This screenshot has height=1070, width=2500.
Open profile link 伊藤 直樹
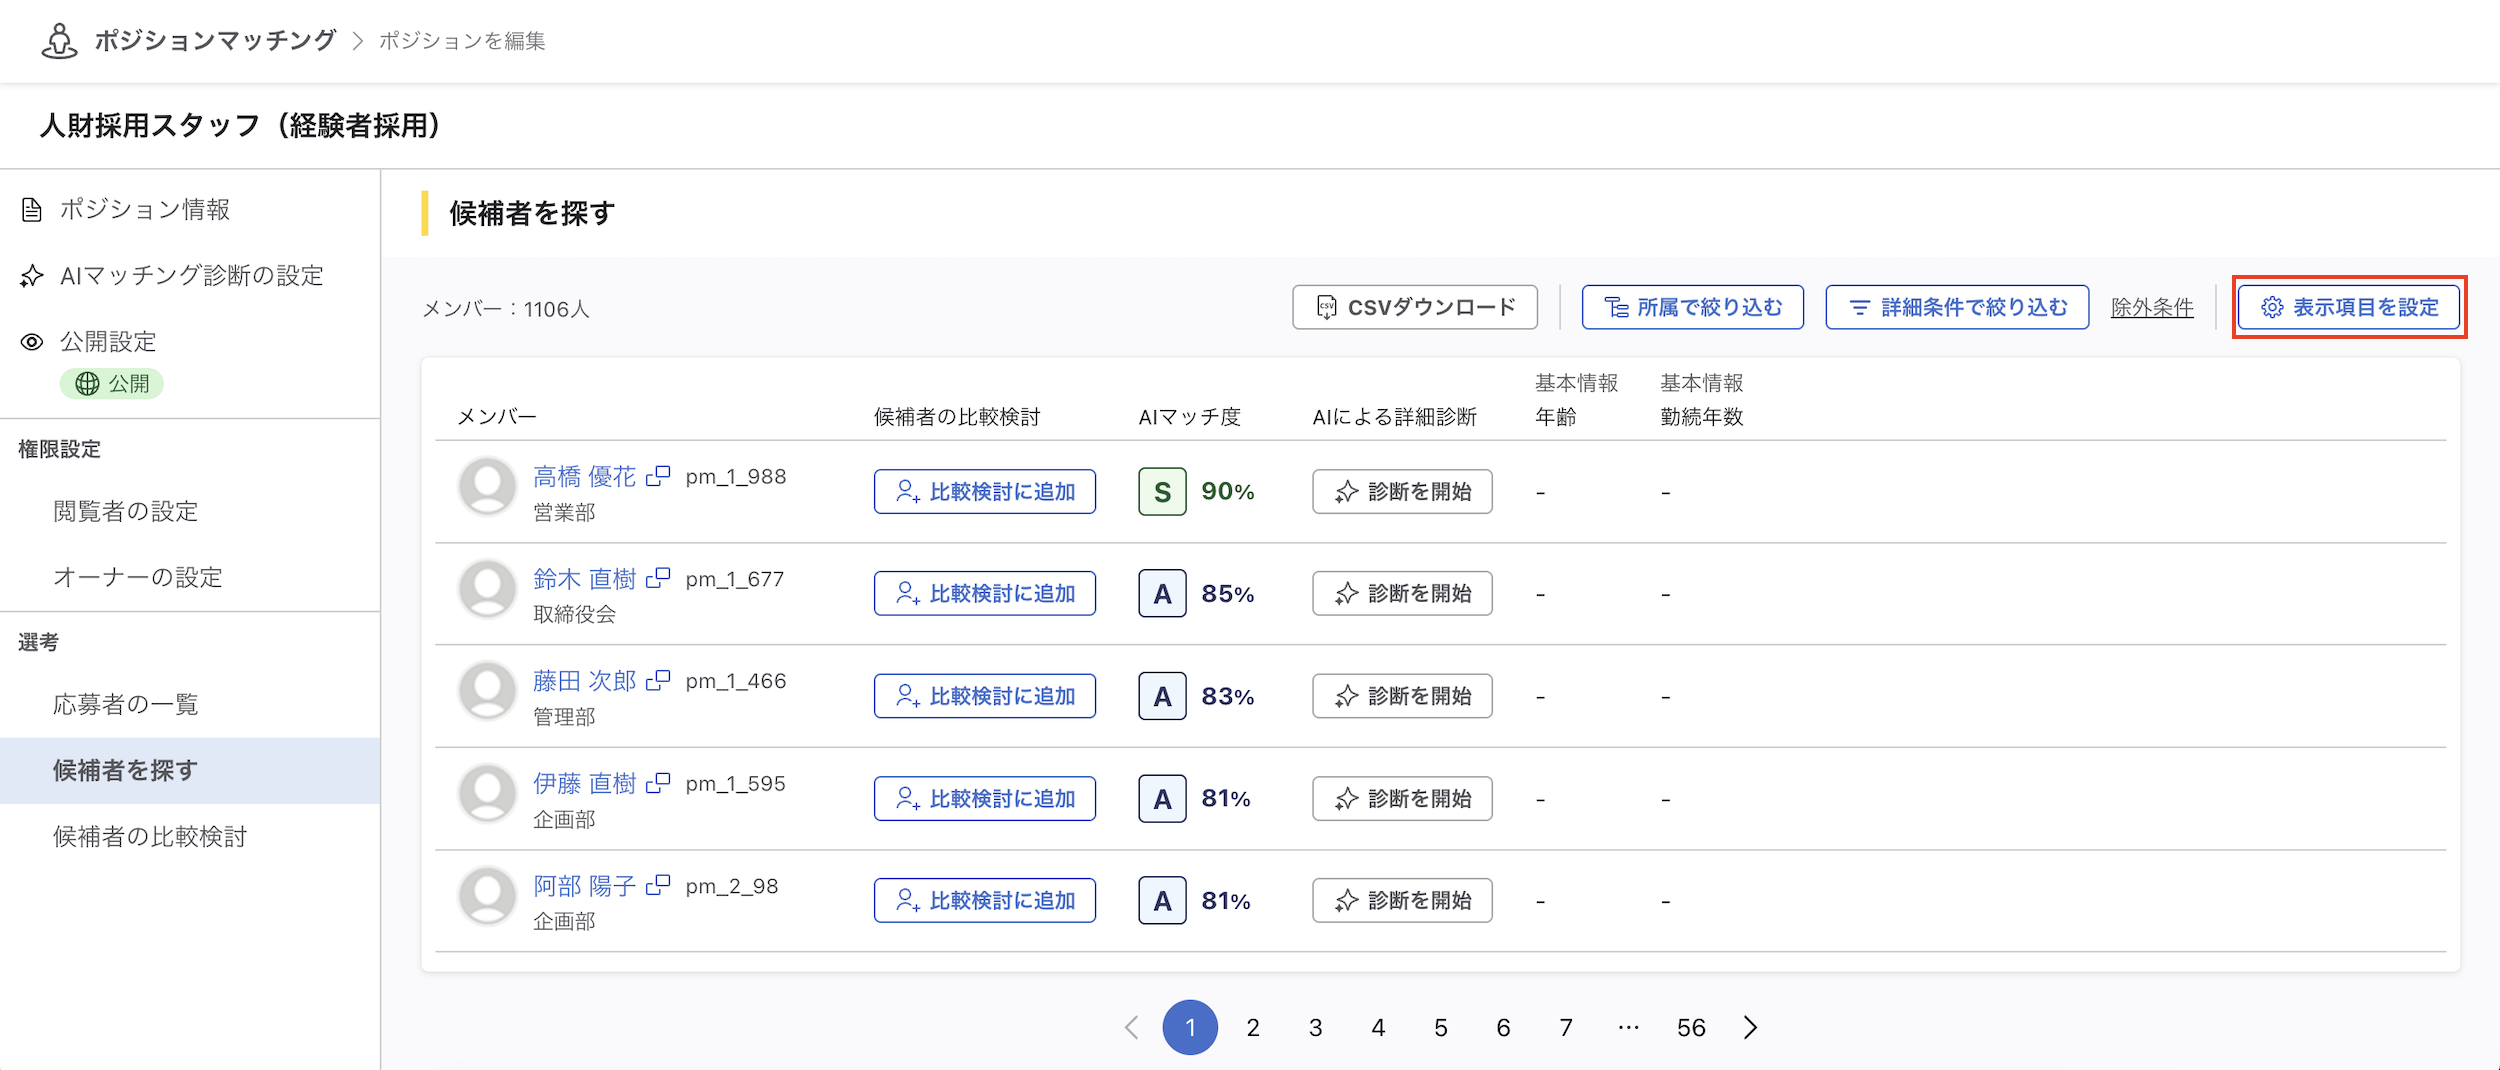click(584, 783)
